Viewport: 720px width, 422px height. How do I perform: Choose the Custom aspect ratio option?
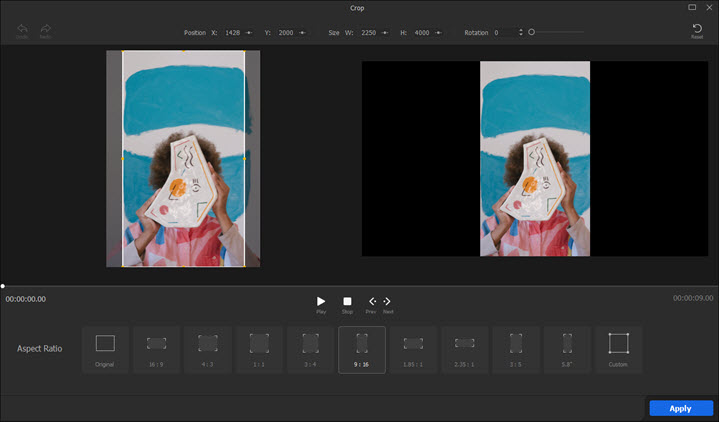pos(618,348)
